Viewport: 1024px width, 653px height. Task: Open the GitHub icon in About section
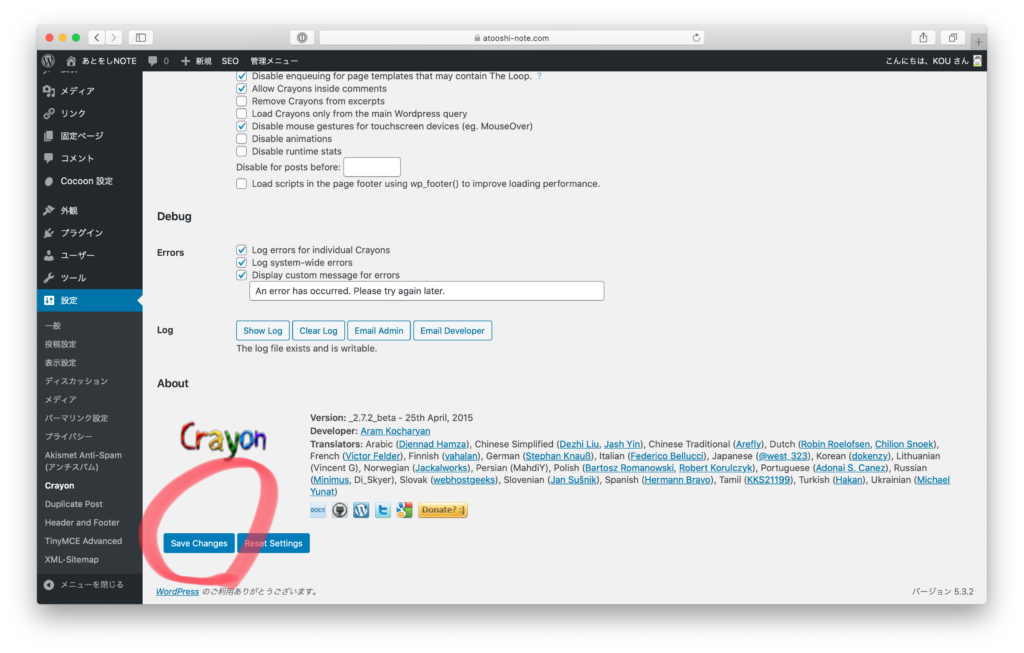pyautogui.click(x=340, y=510)
